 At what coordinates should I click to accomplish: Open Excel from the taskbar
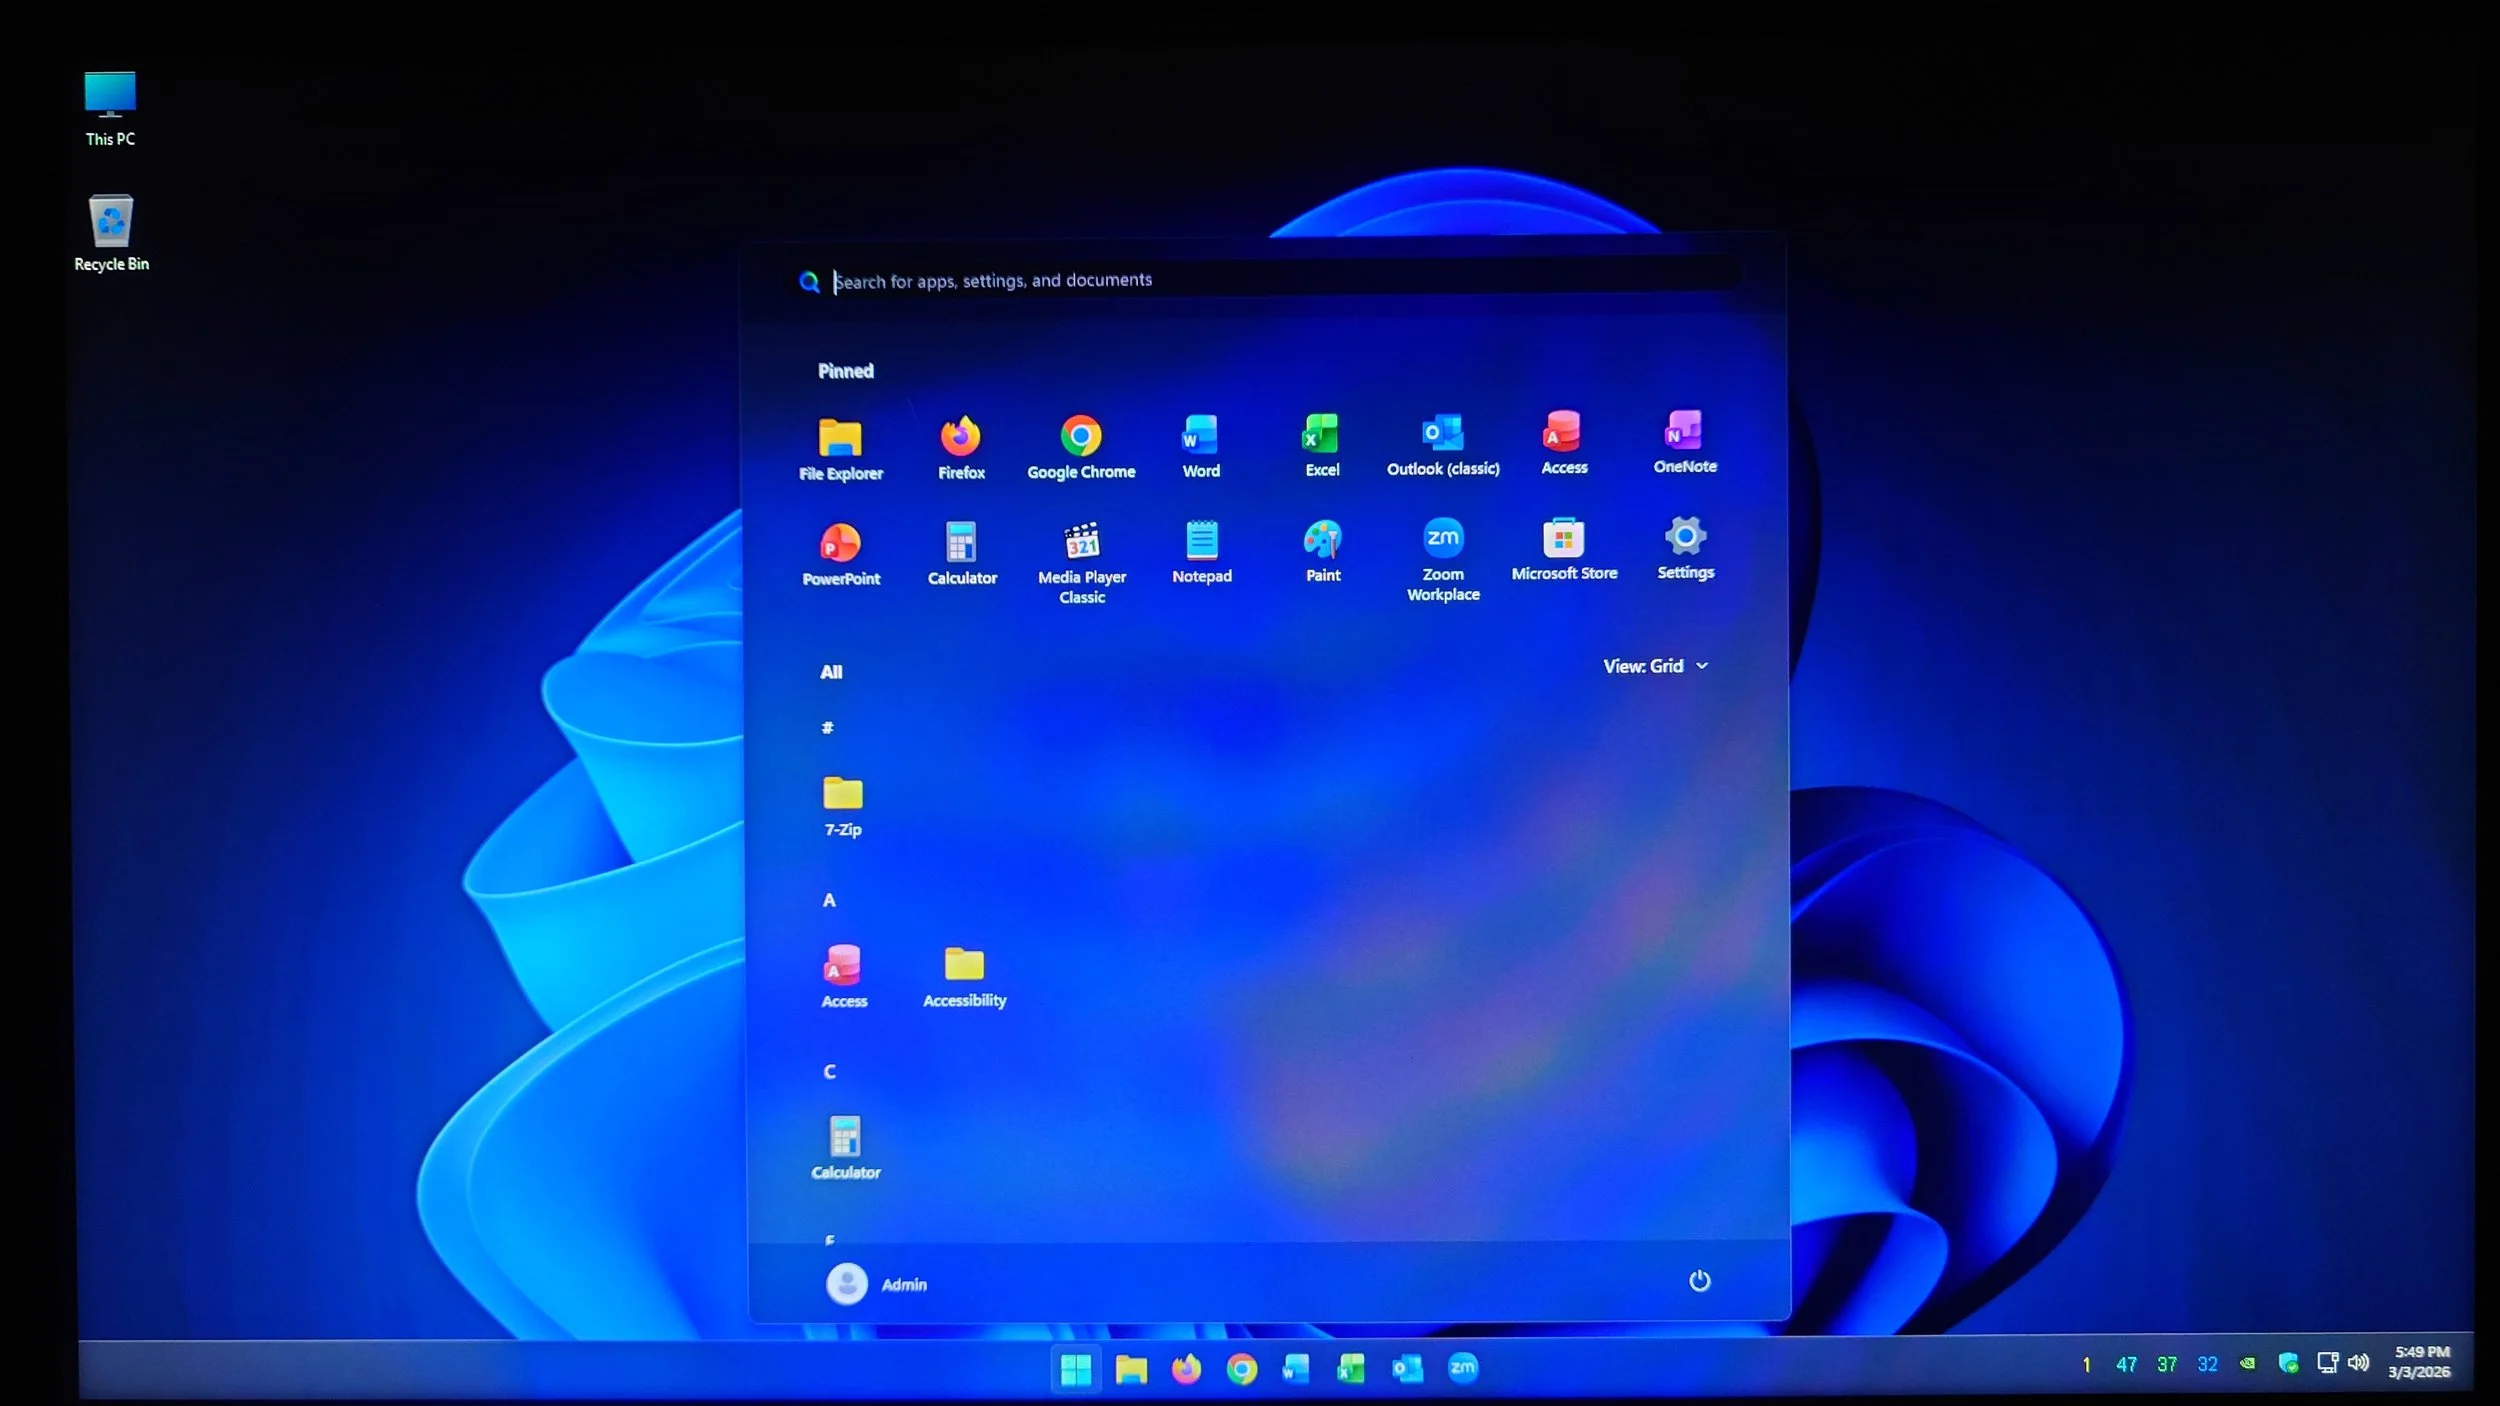pyautogui.click(x=1351, y=1368)
